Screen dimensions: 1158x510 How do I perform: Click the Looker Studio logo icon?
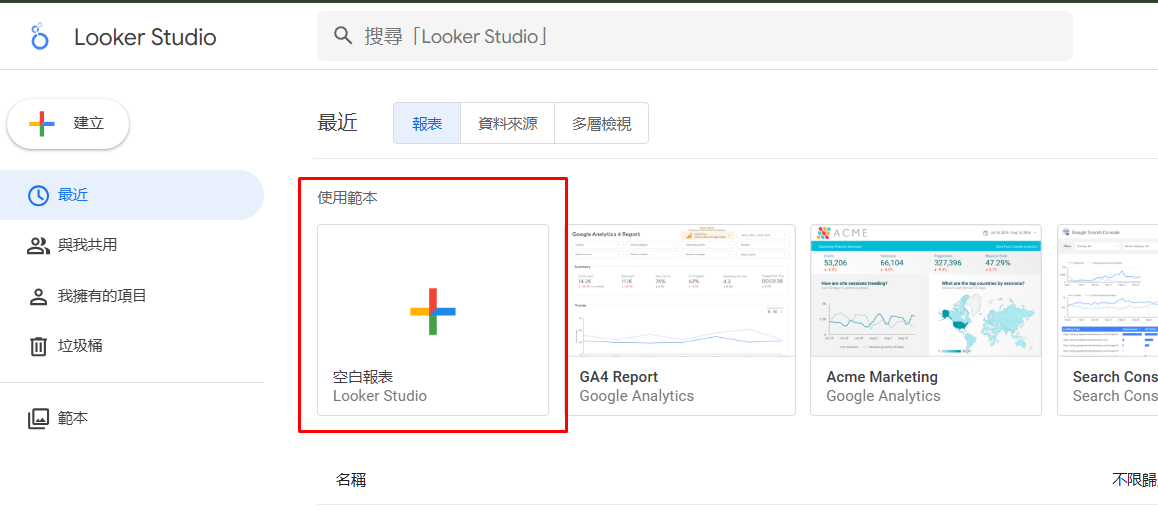coord(39,37)
